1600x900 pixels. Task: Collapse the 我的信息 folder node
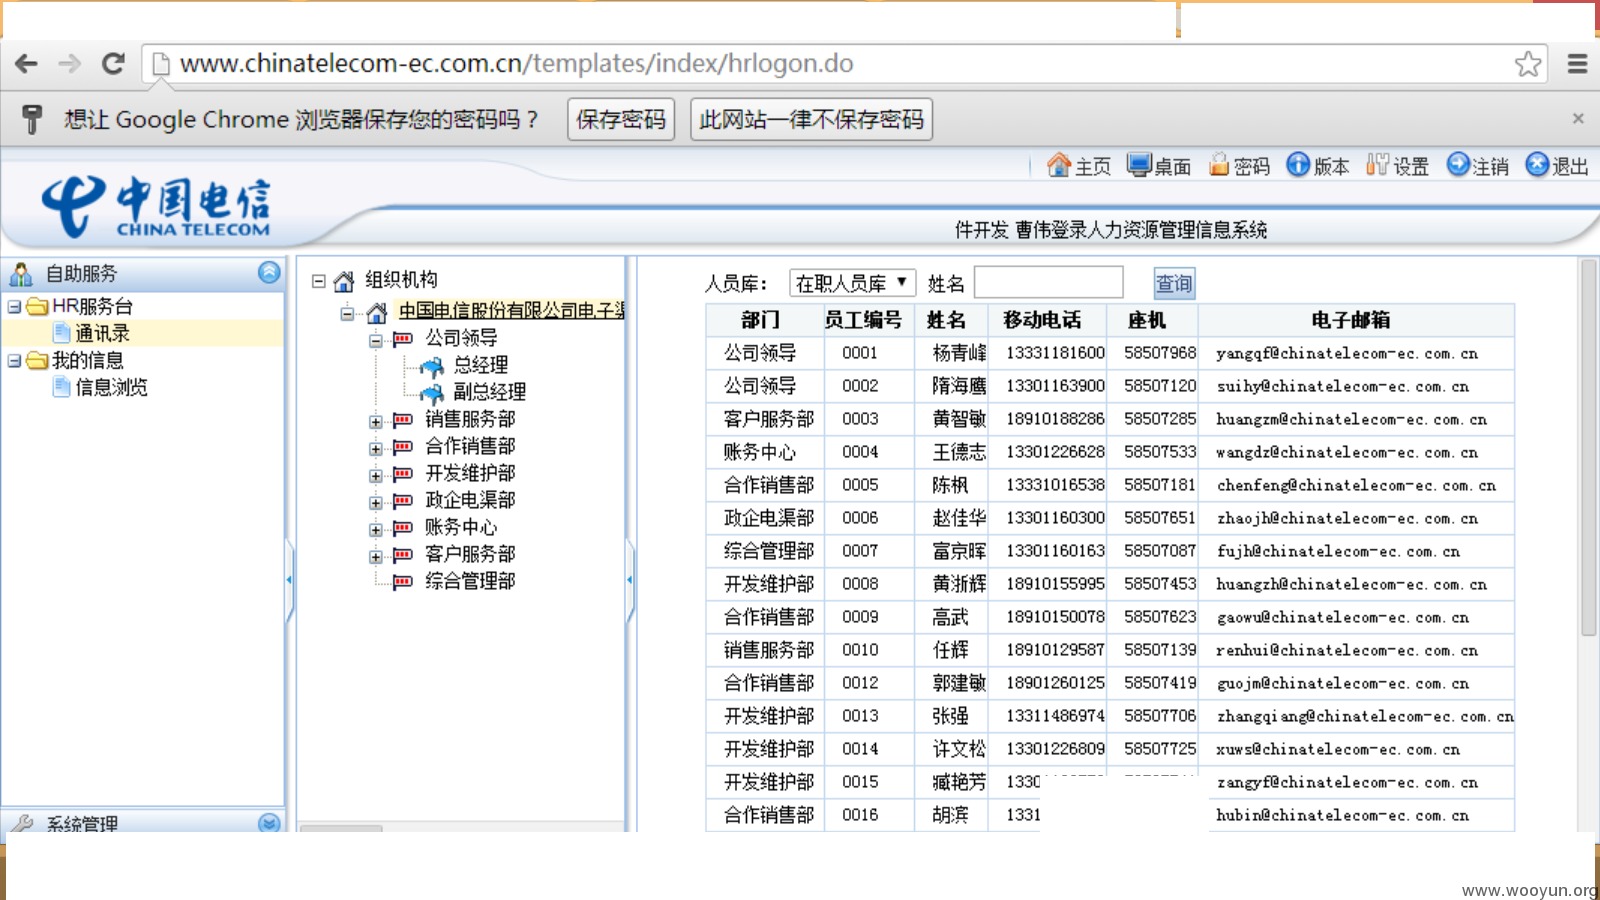(14, 360)
